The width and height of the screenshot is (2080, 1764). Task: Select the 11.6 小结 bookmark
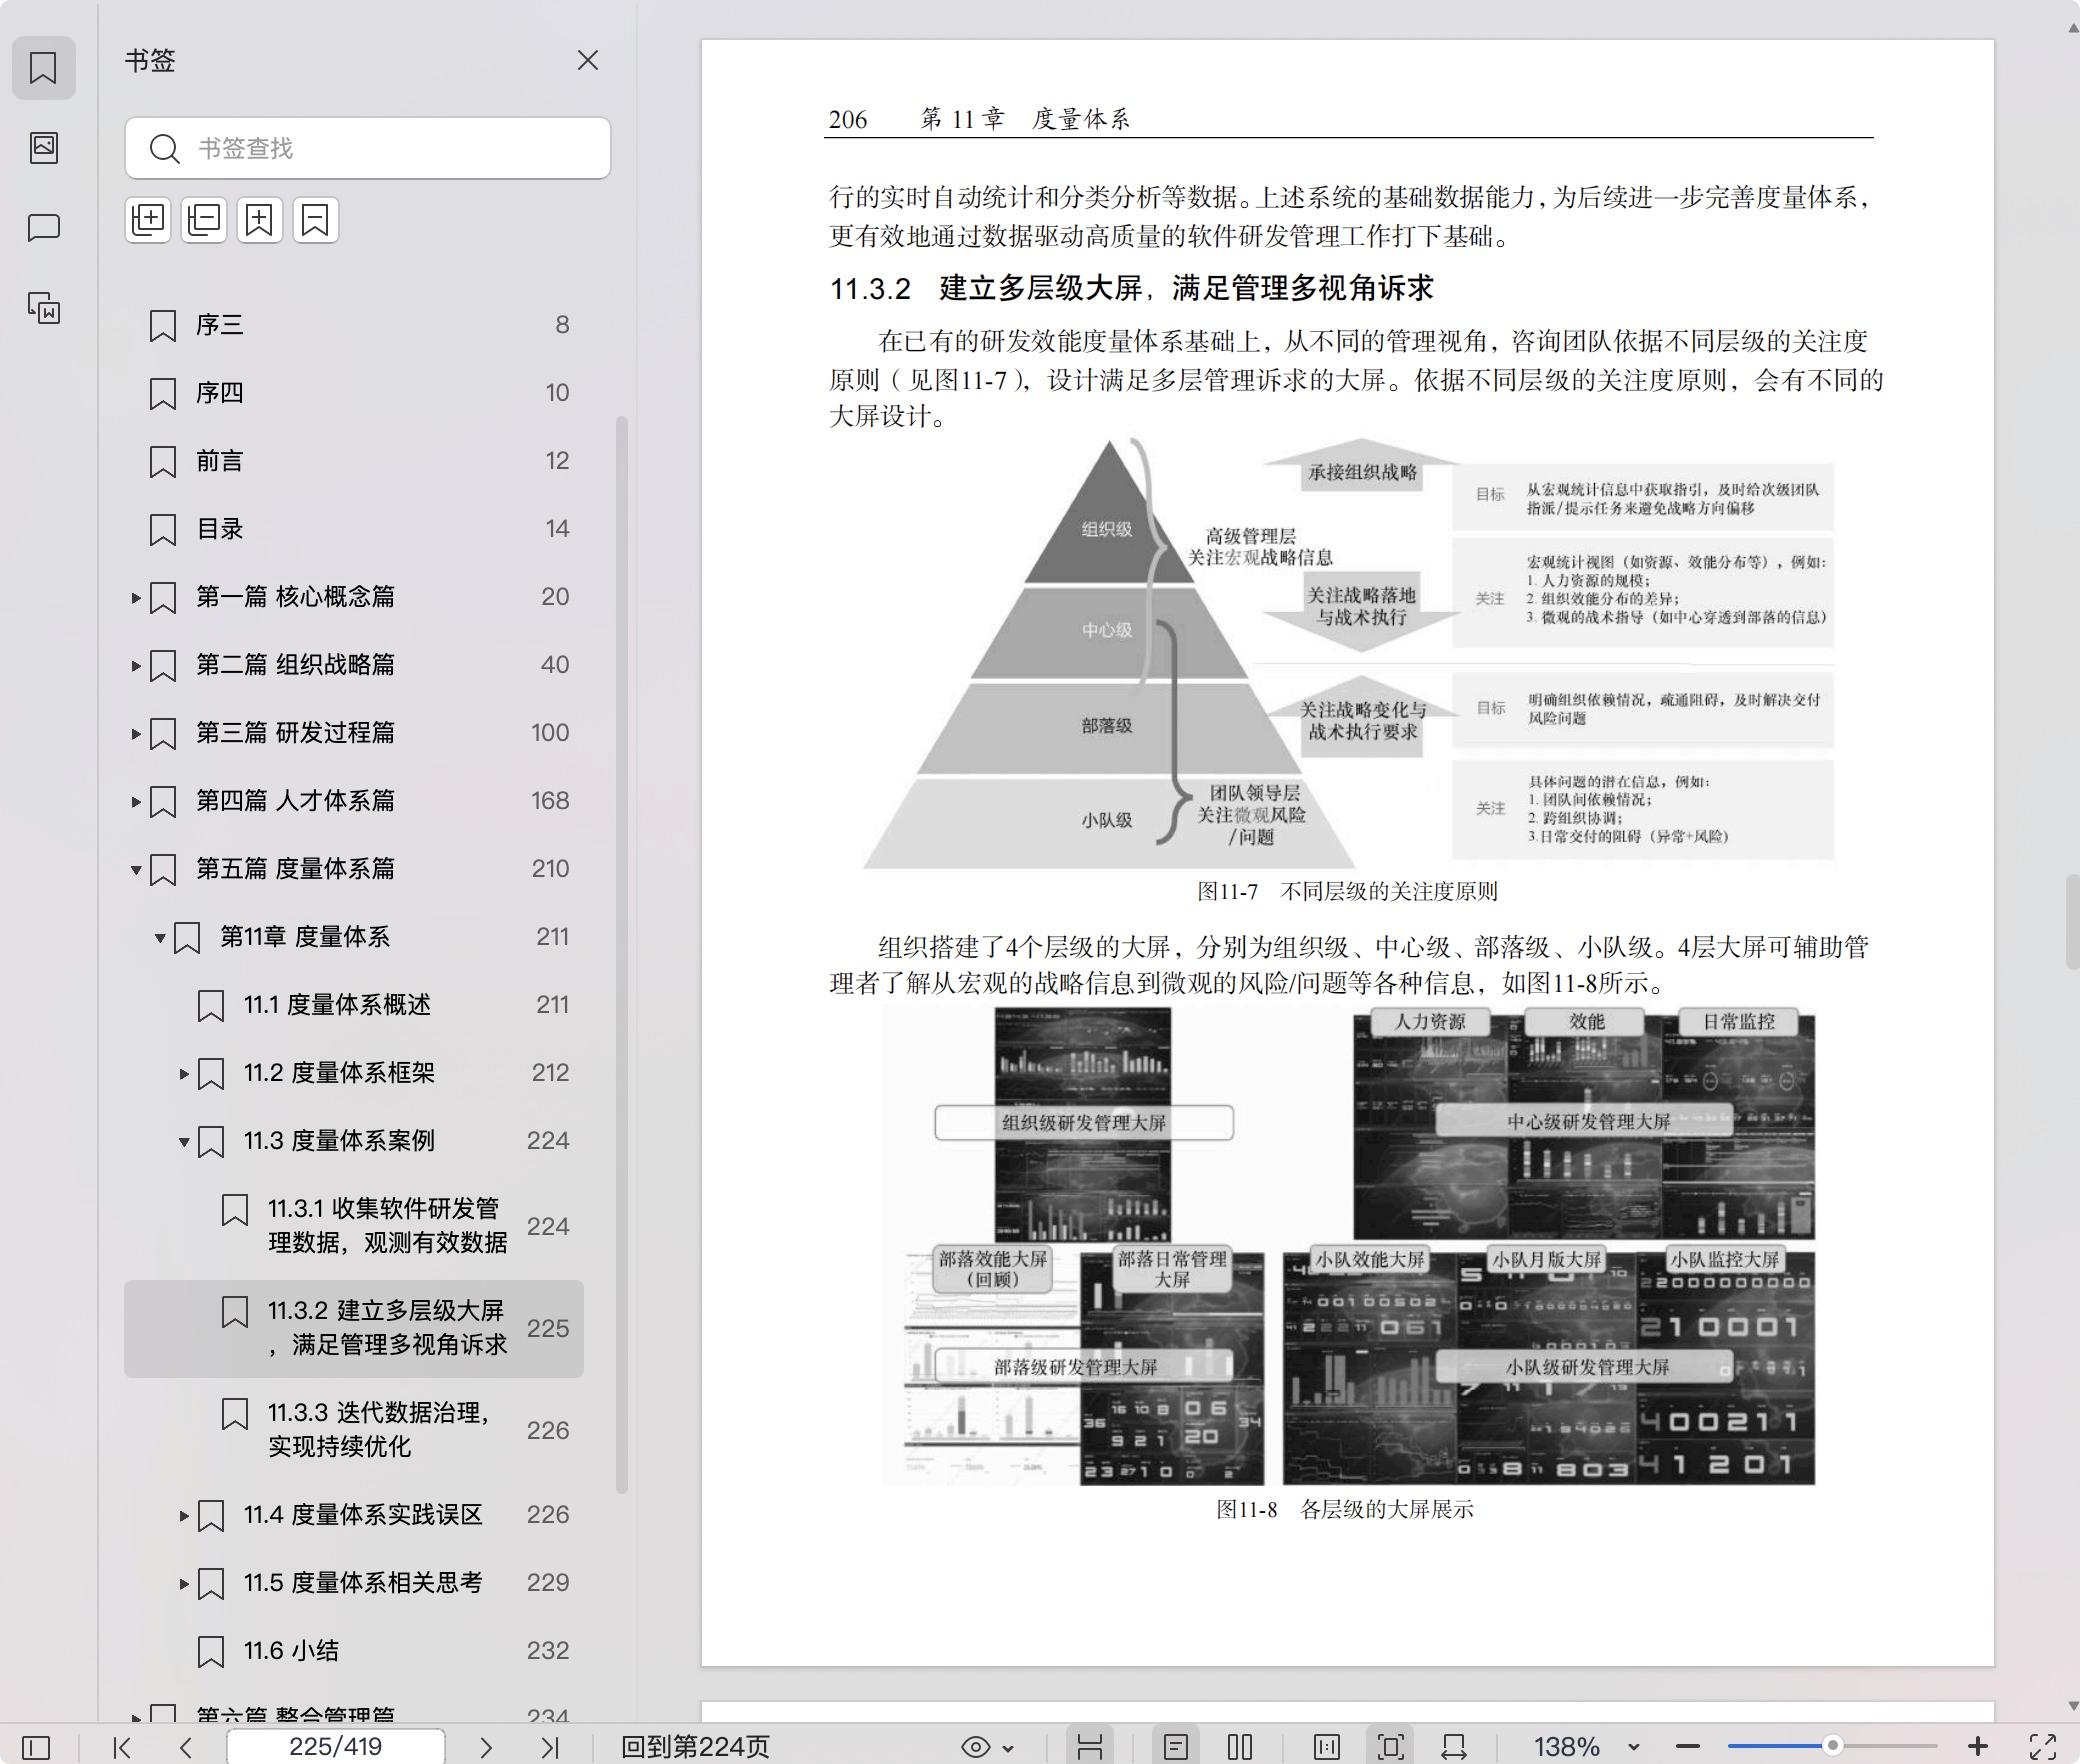[x=290, y=1650]
